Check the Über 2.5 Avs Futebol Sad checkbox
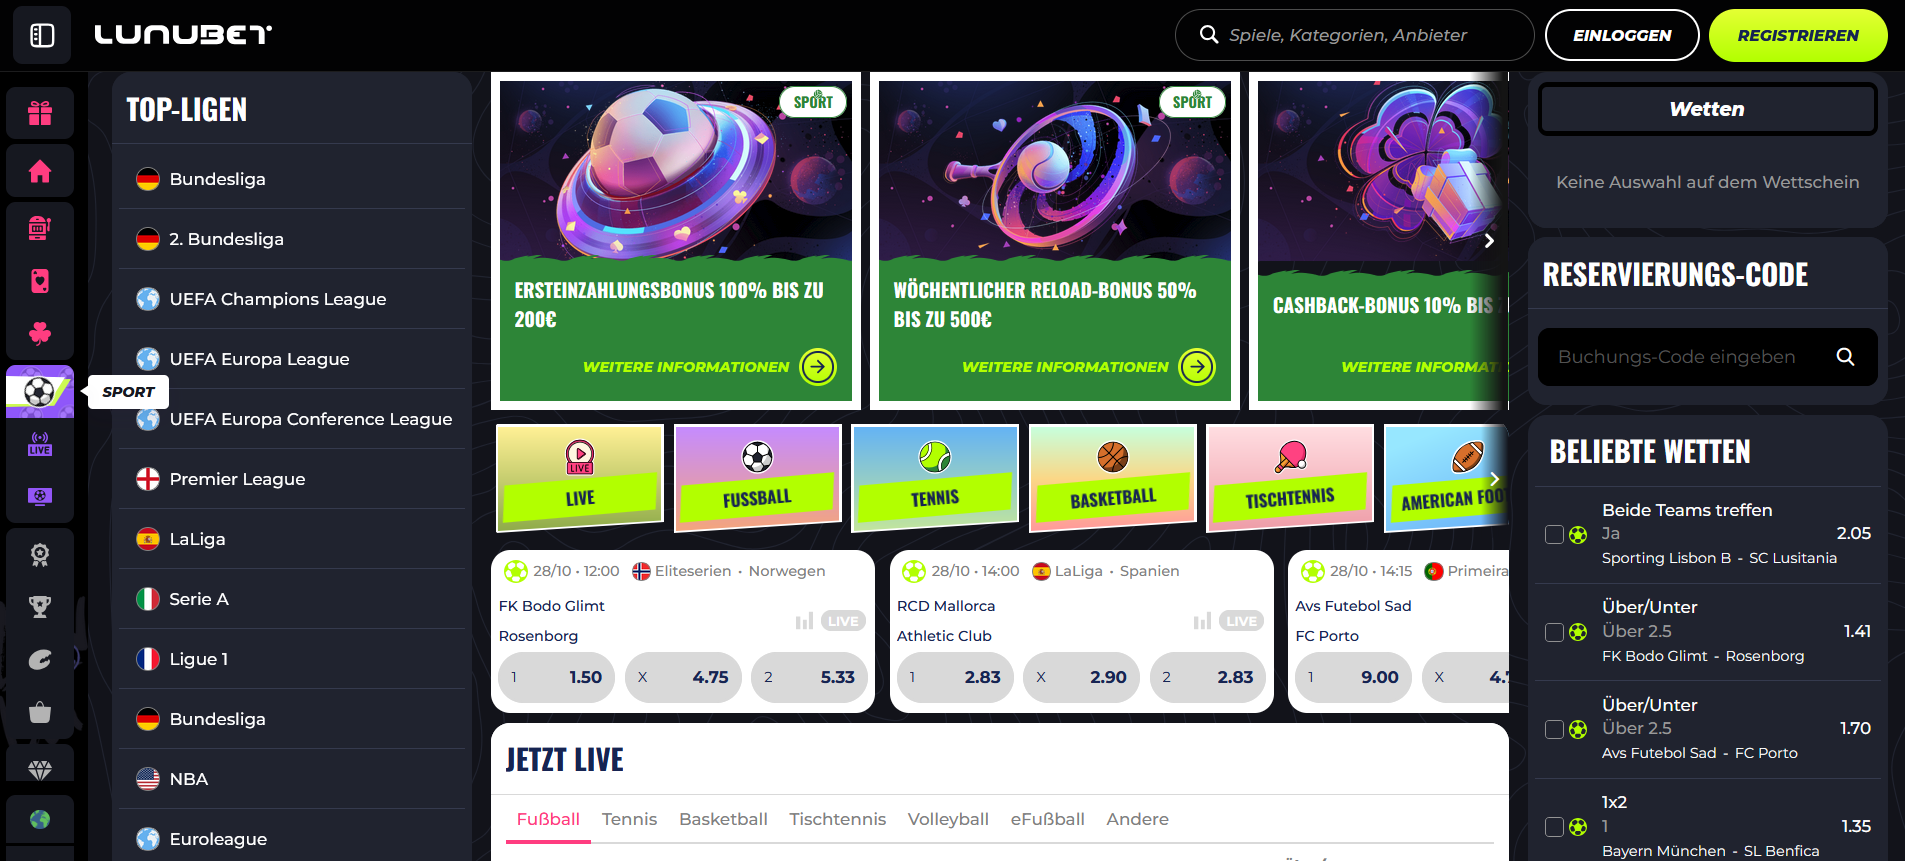 [x=1554, y=729]
